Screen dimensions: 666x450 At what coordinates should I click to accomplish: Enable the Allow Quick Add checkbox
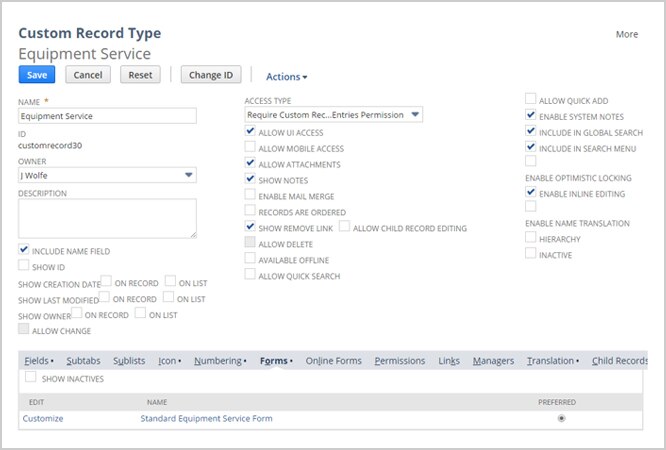pos(531,99)
